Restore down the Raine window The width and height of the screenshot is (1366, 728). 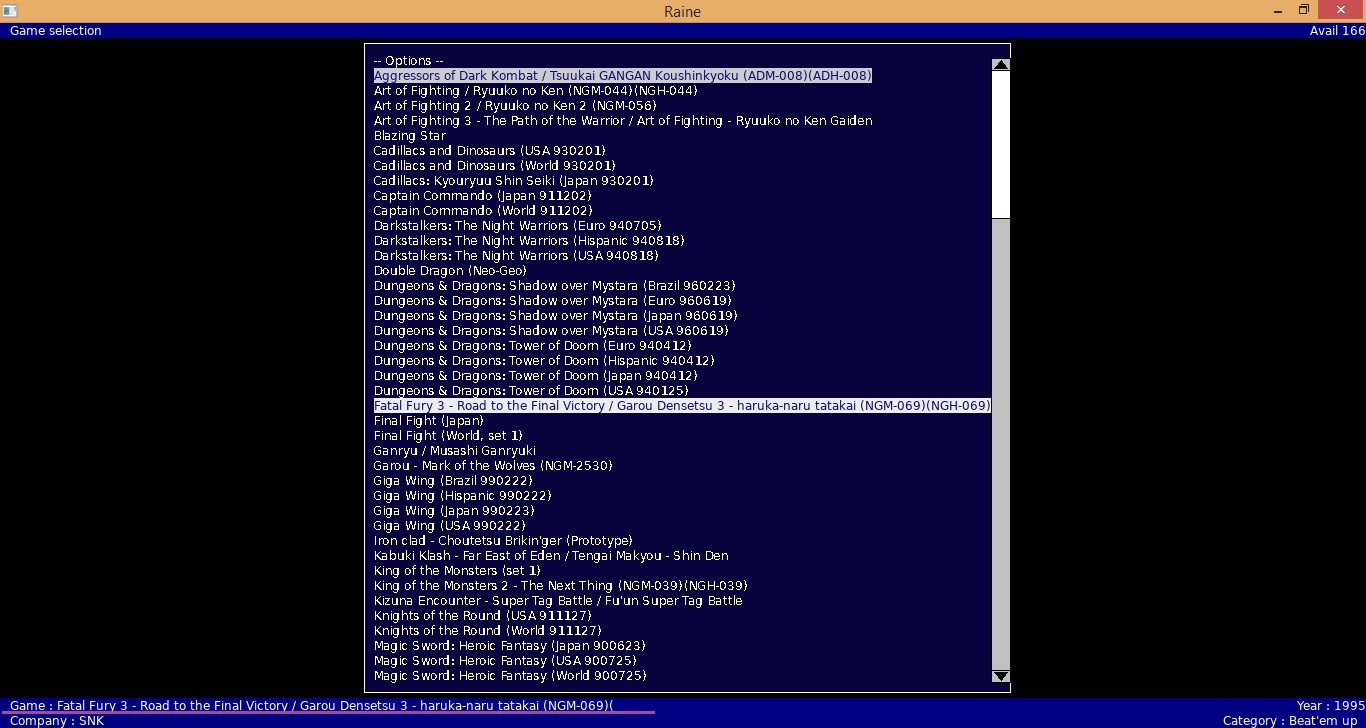click(x=1304, y=9)
